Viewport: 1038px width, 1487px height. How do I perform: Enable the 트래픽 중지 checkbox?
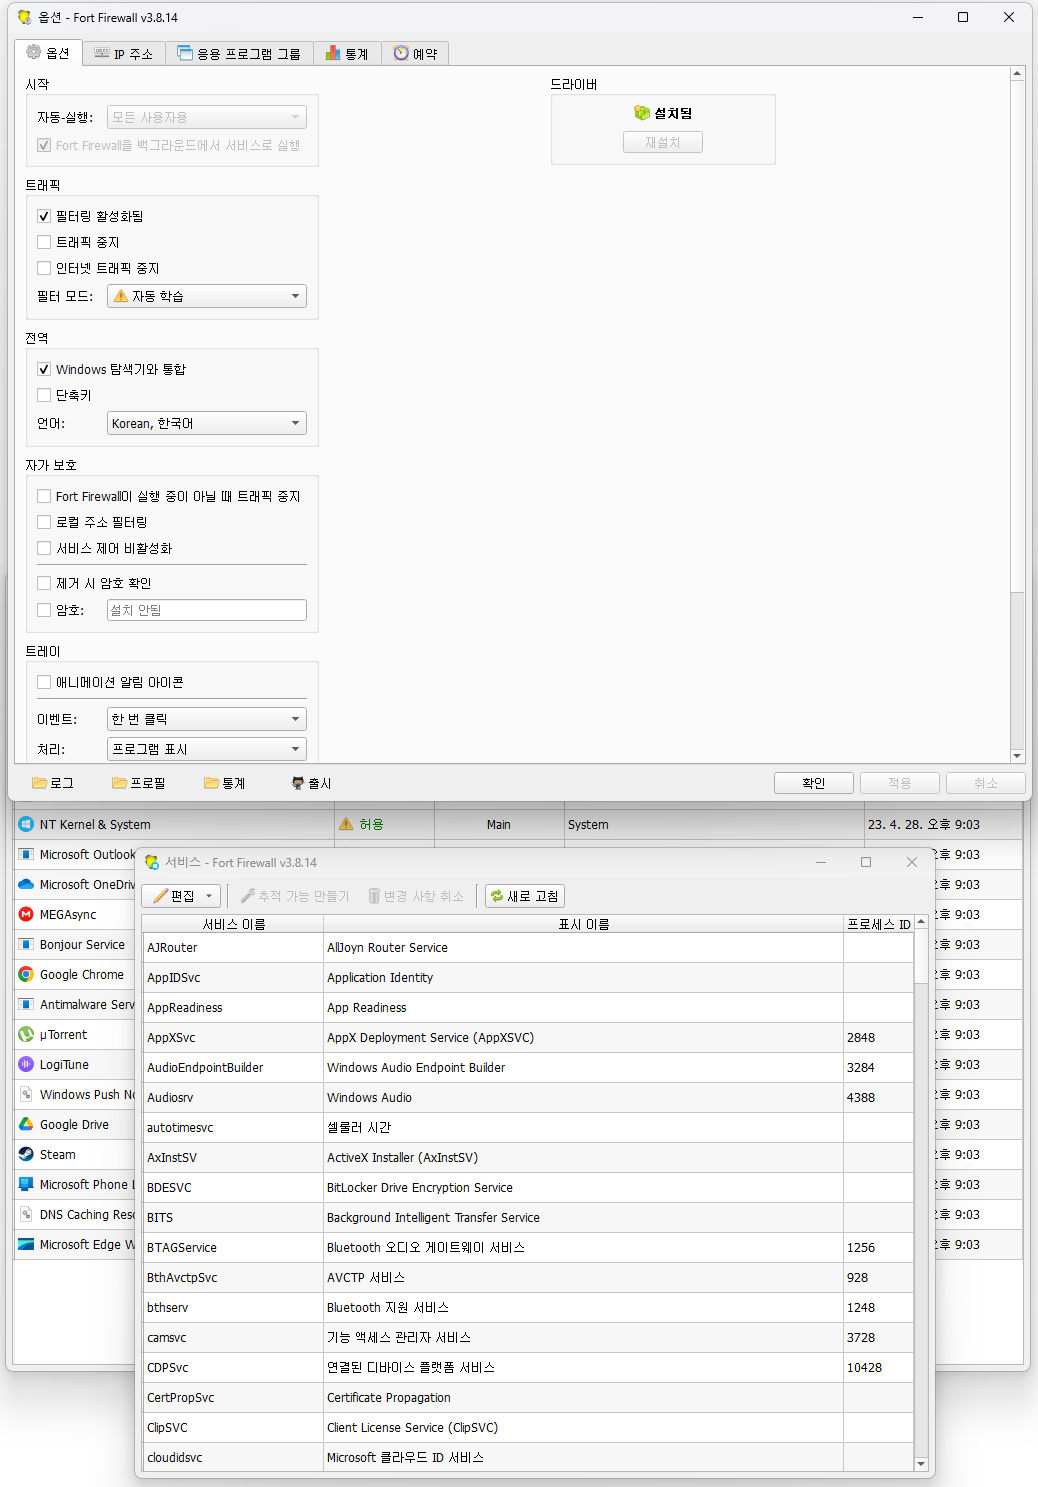pos(44,242)
